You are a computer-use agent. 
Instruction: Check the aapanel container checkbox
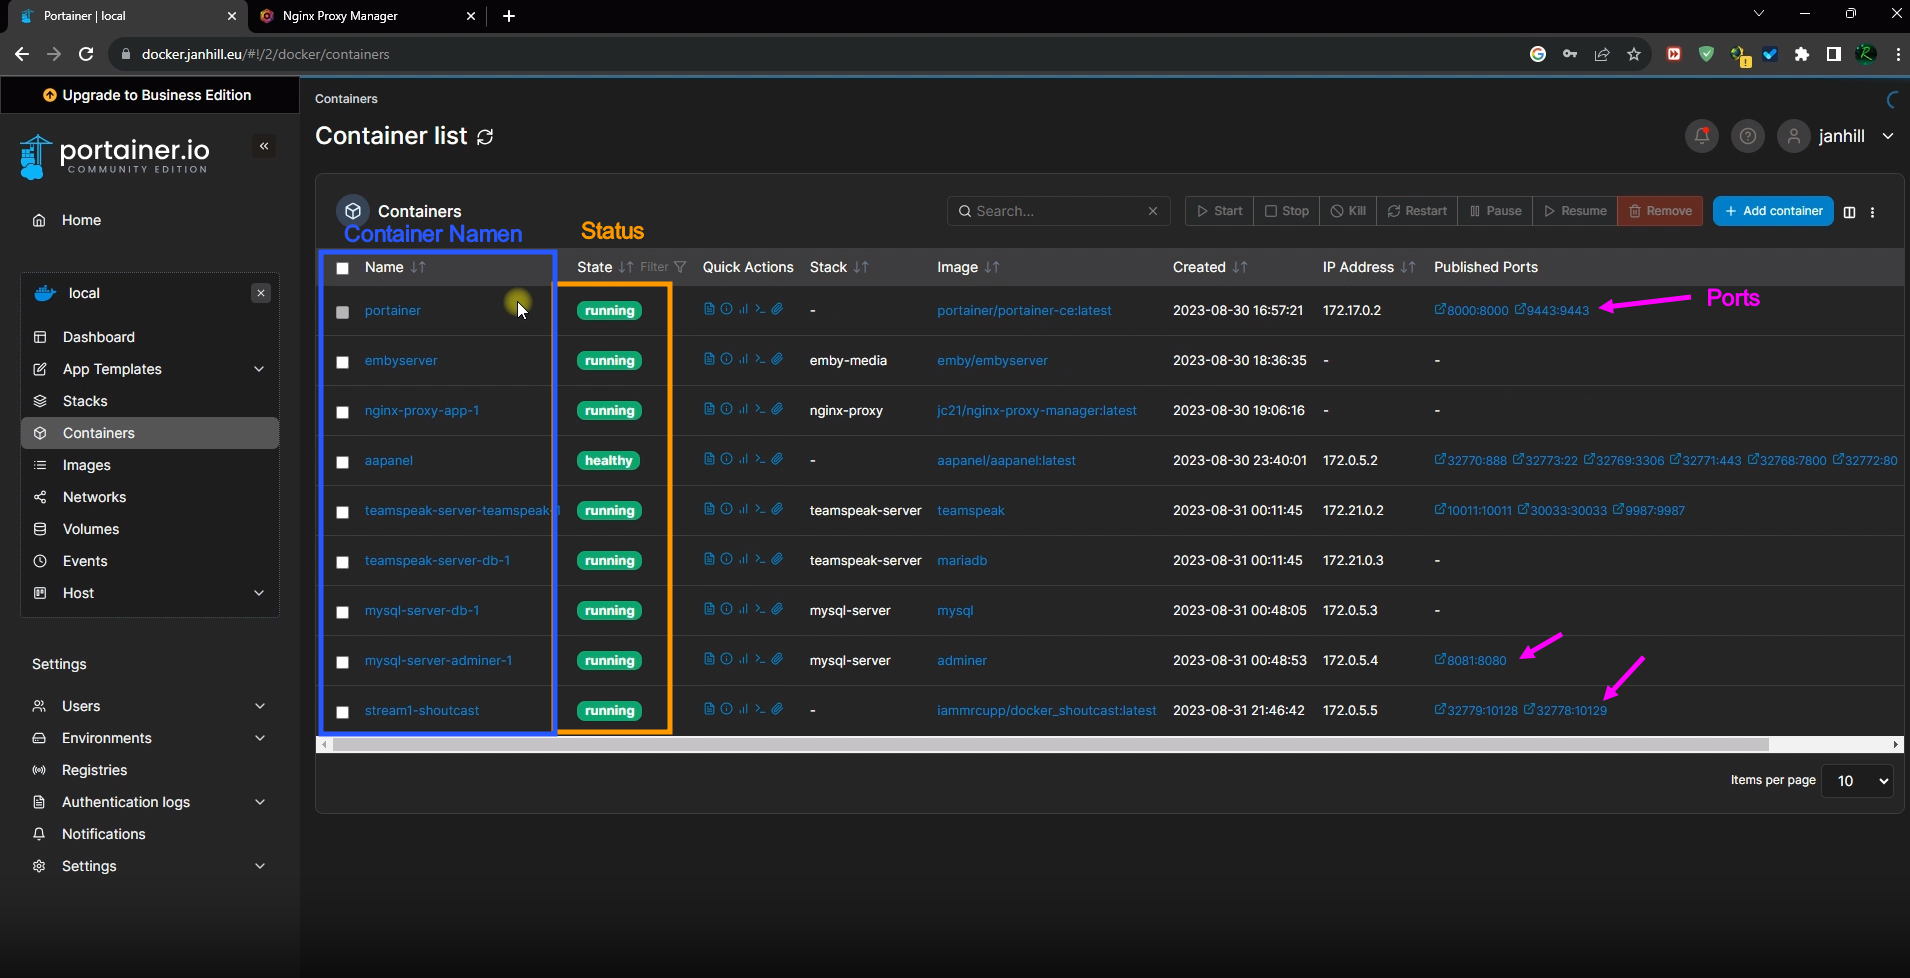coord(342,462)
